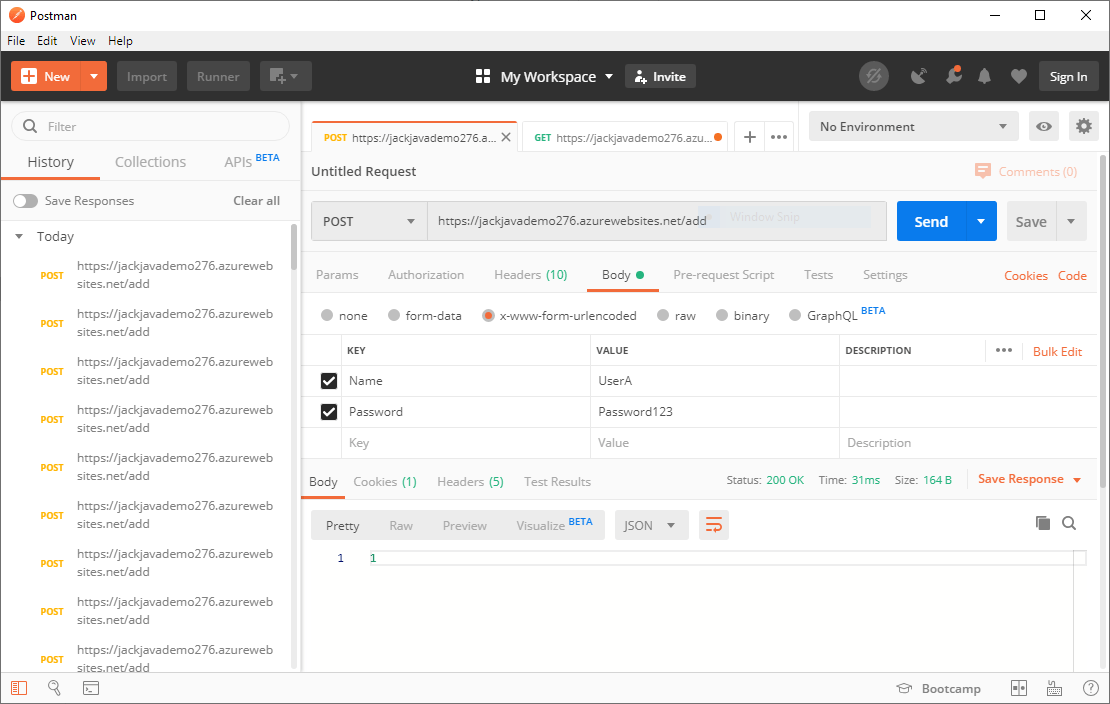
Task: Toggle line wrap icon in response
Action: [x=714, y=525]
